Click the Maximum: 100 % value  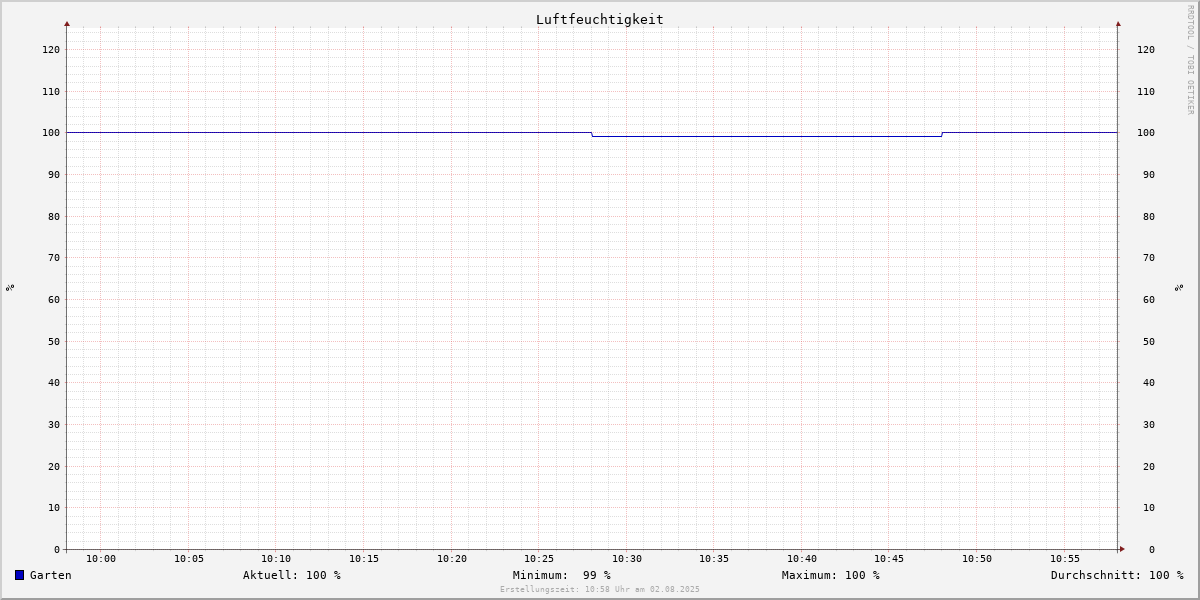point(831,575)
